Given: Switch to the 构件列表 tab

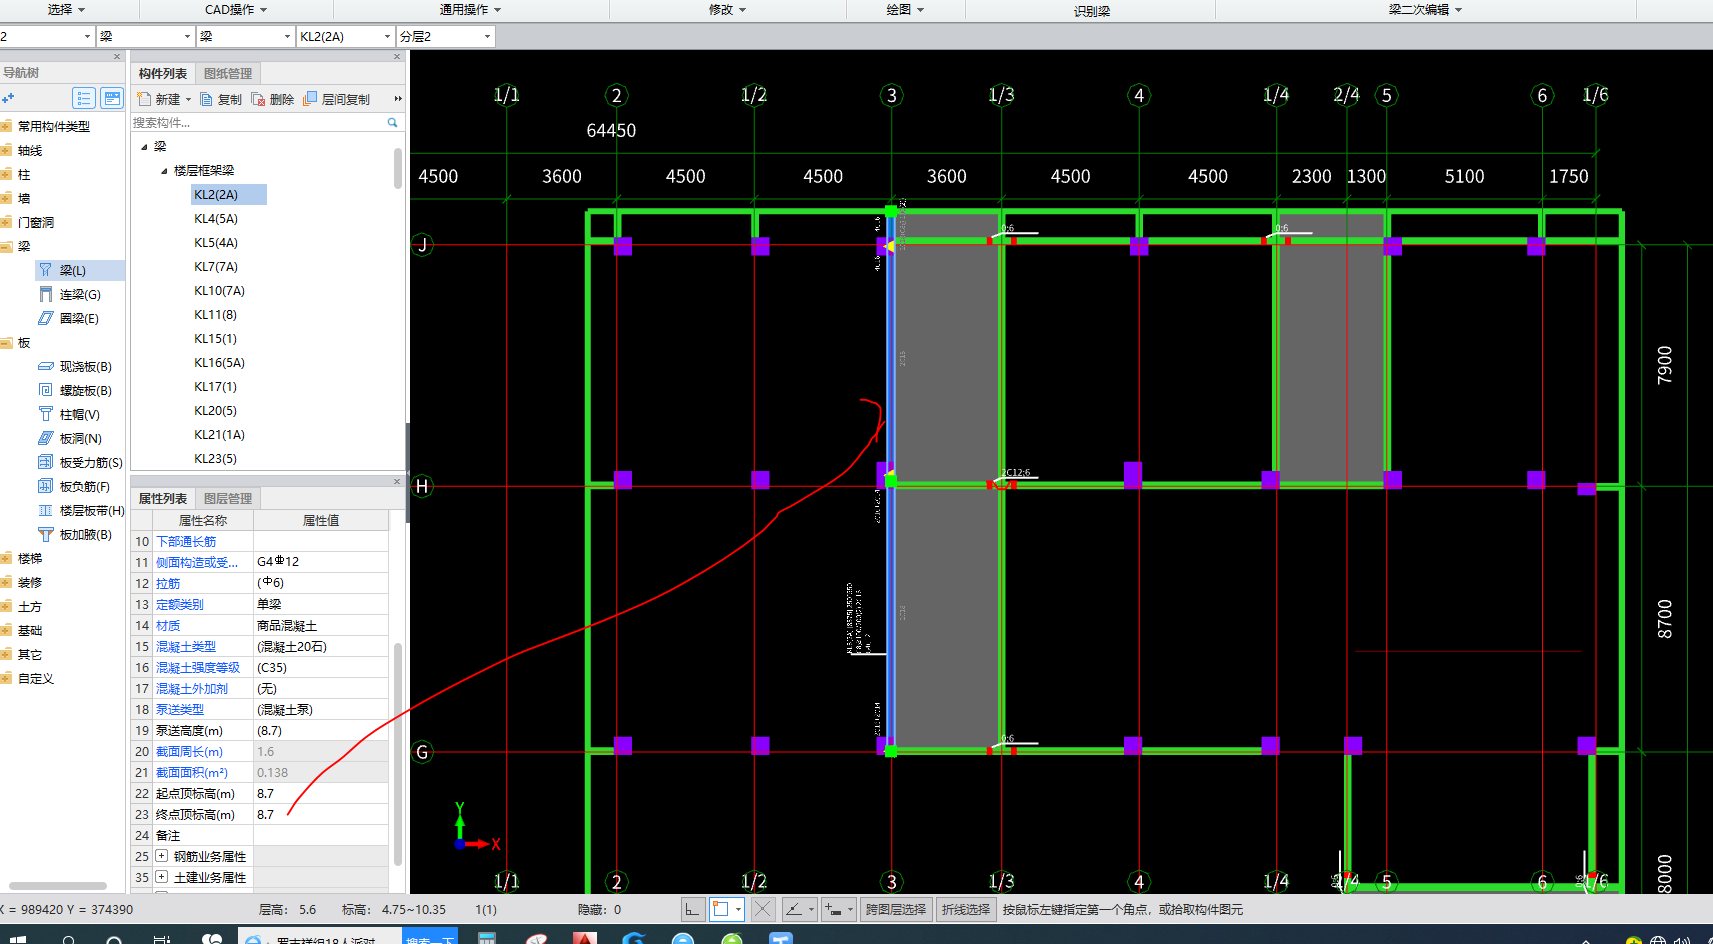Looking at the screenshot, I should [x=163, y=73].
